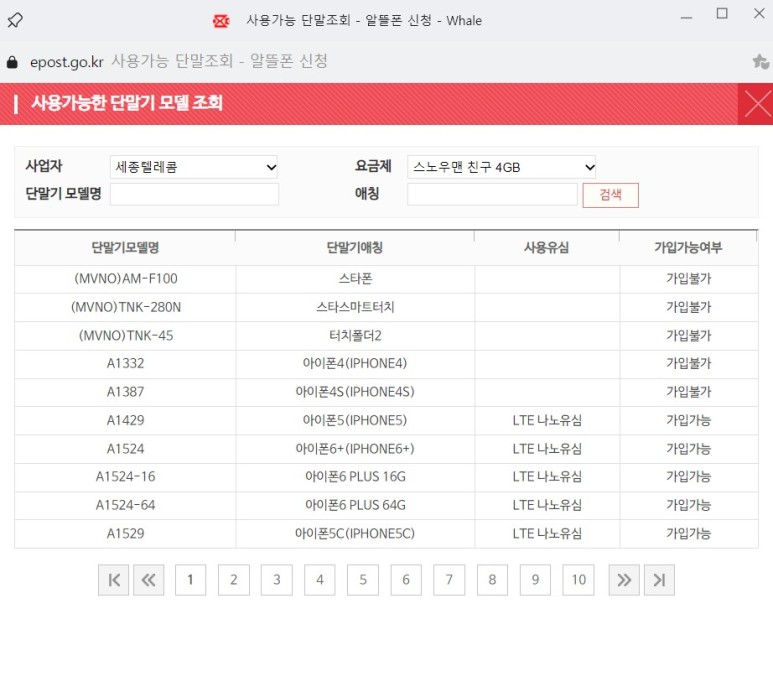Screen dimensions: 773x692
Task: Click 가입가능 in the A1524-64 row
Action: (x=689, y=505)
